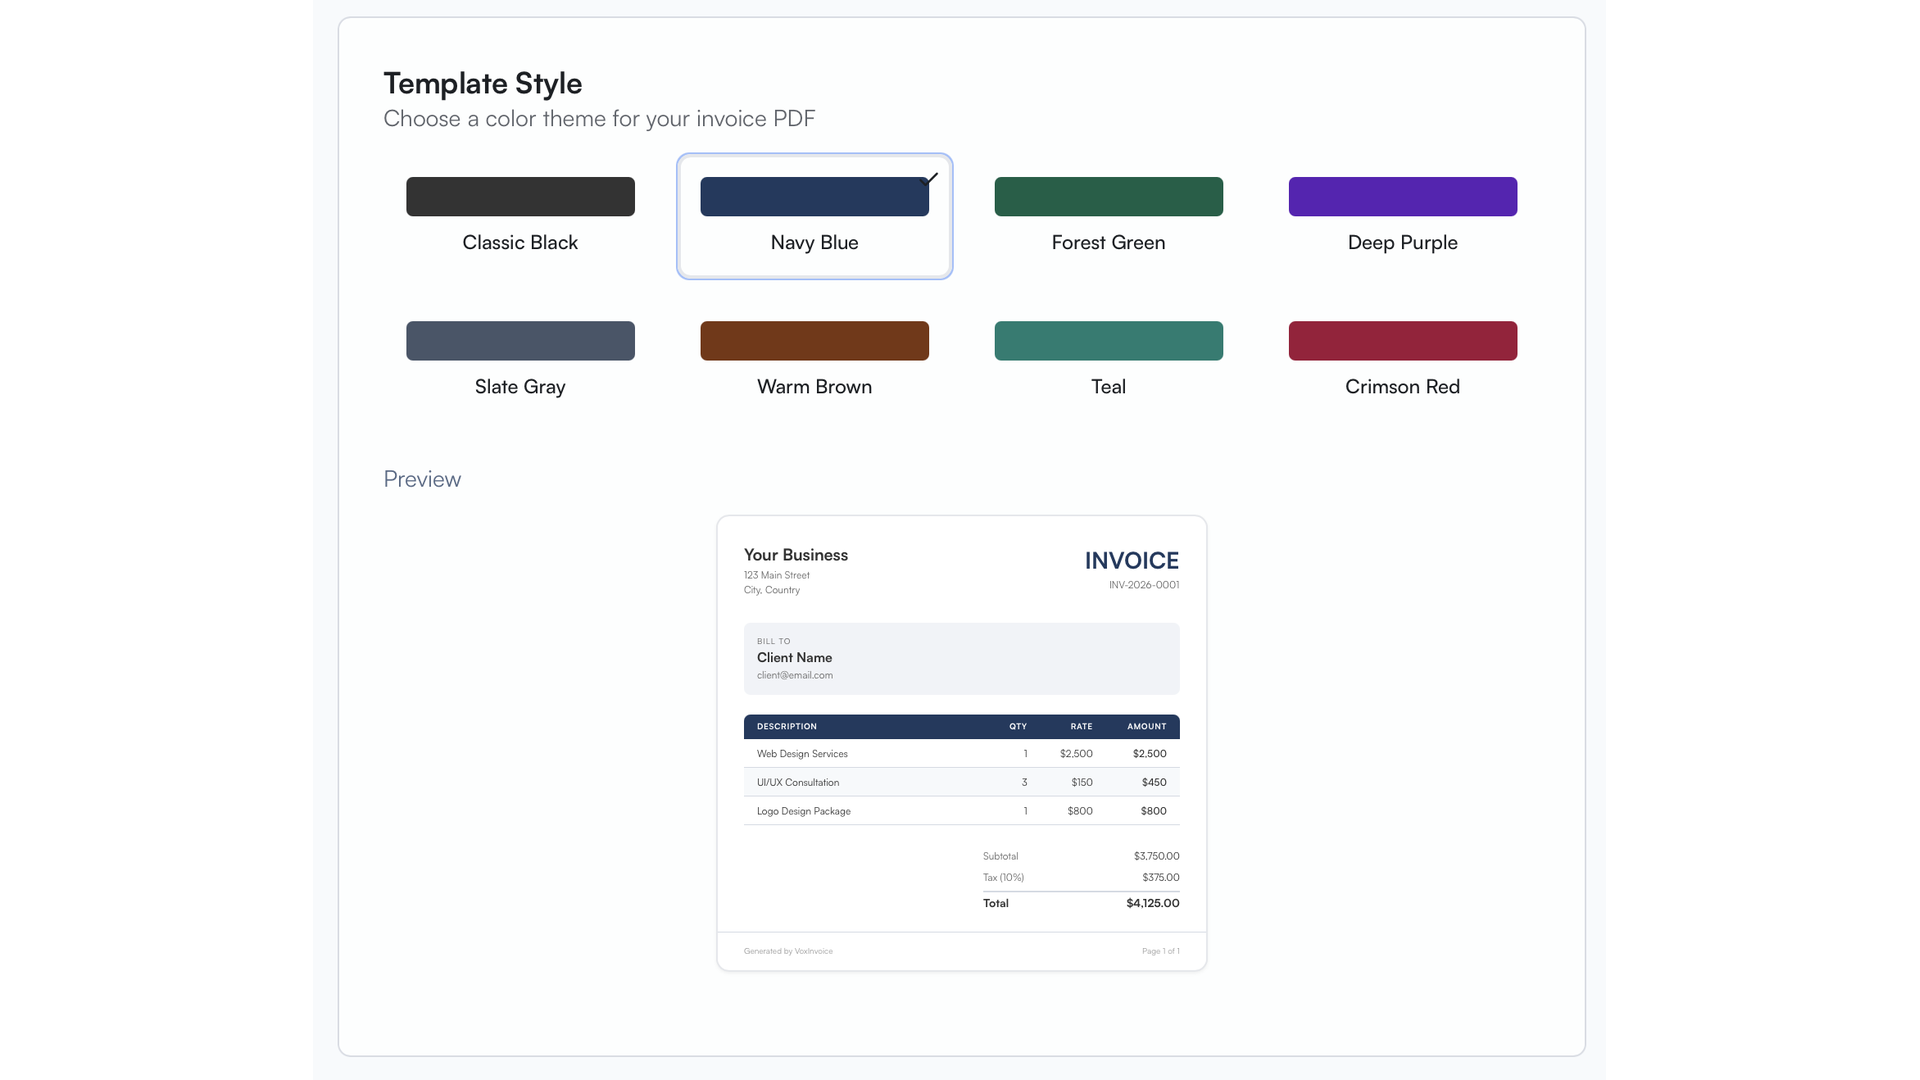Click the checkmark on Navy Blue card
The image size is (1920, 1080).
click(929, 179)
